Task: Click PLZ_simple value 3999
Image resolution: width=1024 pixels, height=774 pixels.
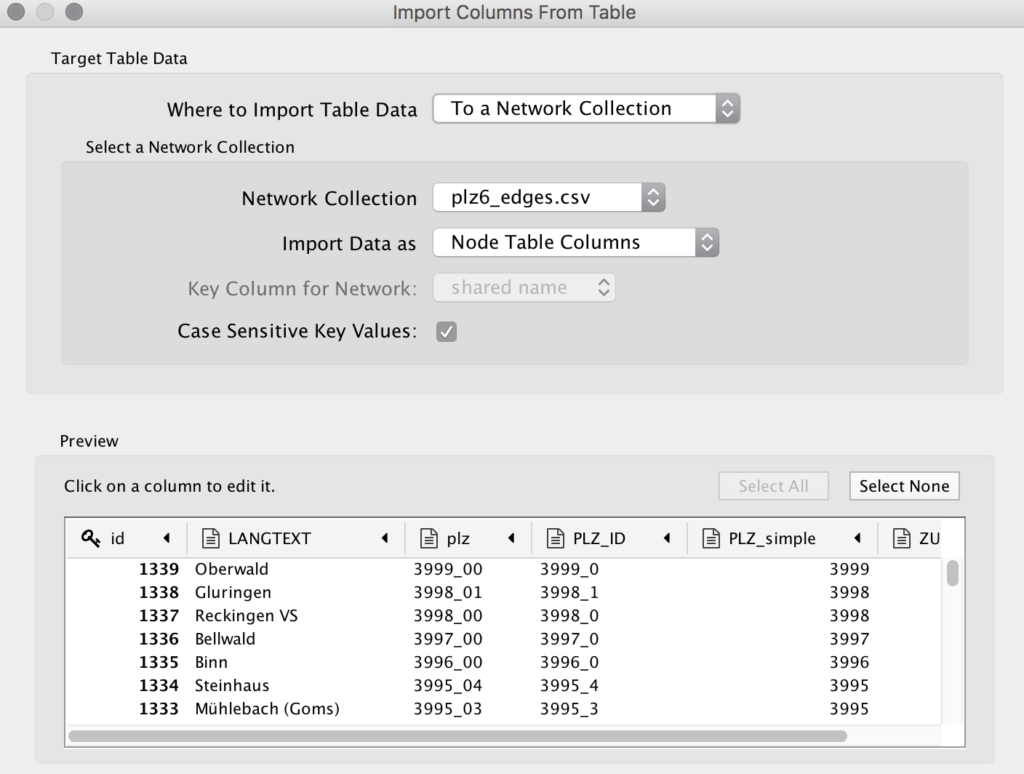Action: pyautogui.click(x=850, y=569)
